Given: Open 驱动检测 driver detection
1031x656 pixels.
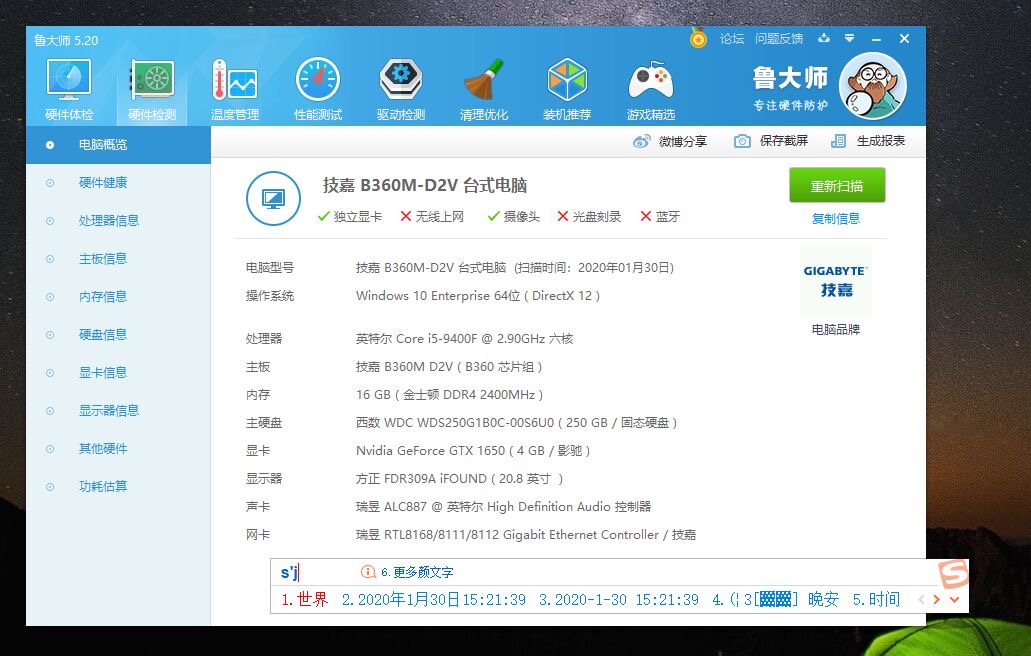Looking at the screenshot, I should pos(400,89).
